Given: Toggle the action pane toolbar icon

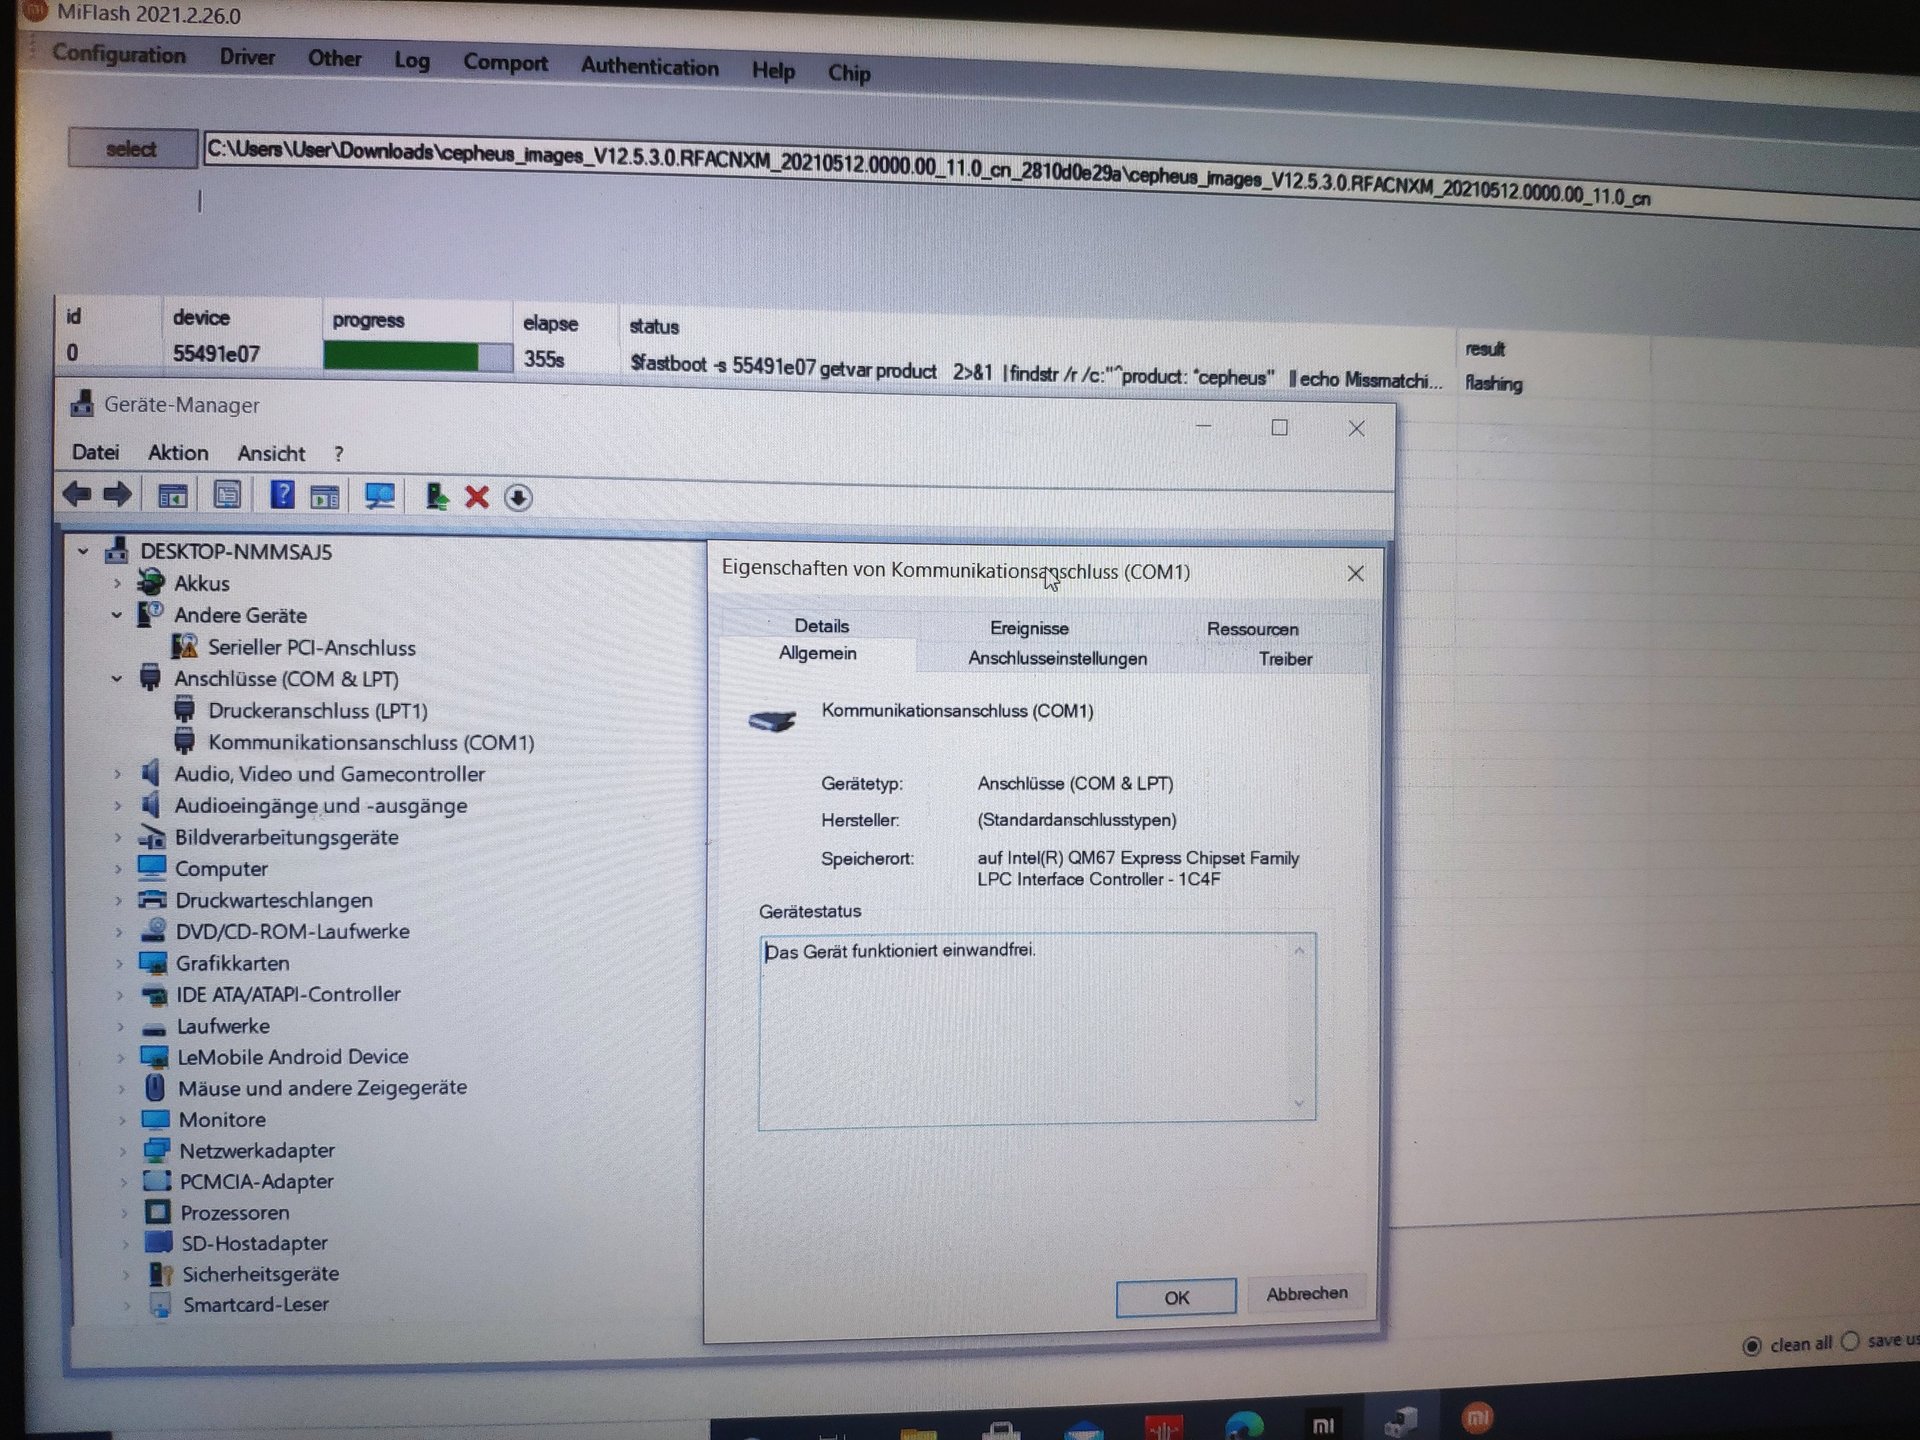Looking at the screenshot, I should 325,496.
